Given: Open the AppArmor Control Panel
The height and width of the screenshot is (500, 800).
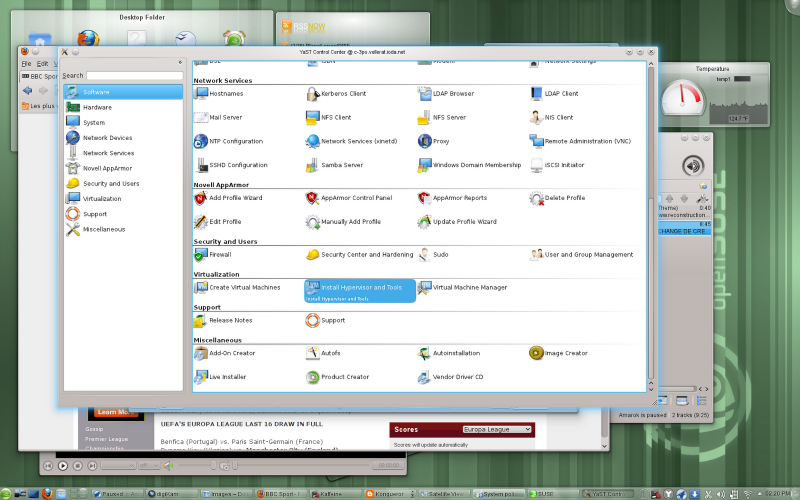Looking at the screenshot, I should pos(349,198).
